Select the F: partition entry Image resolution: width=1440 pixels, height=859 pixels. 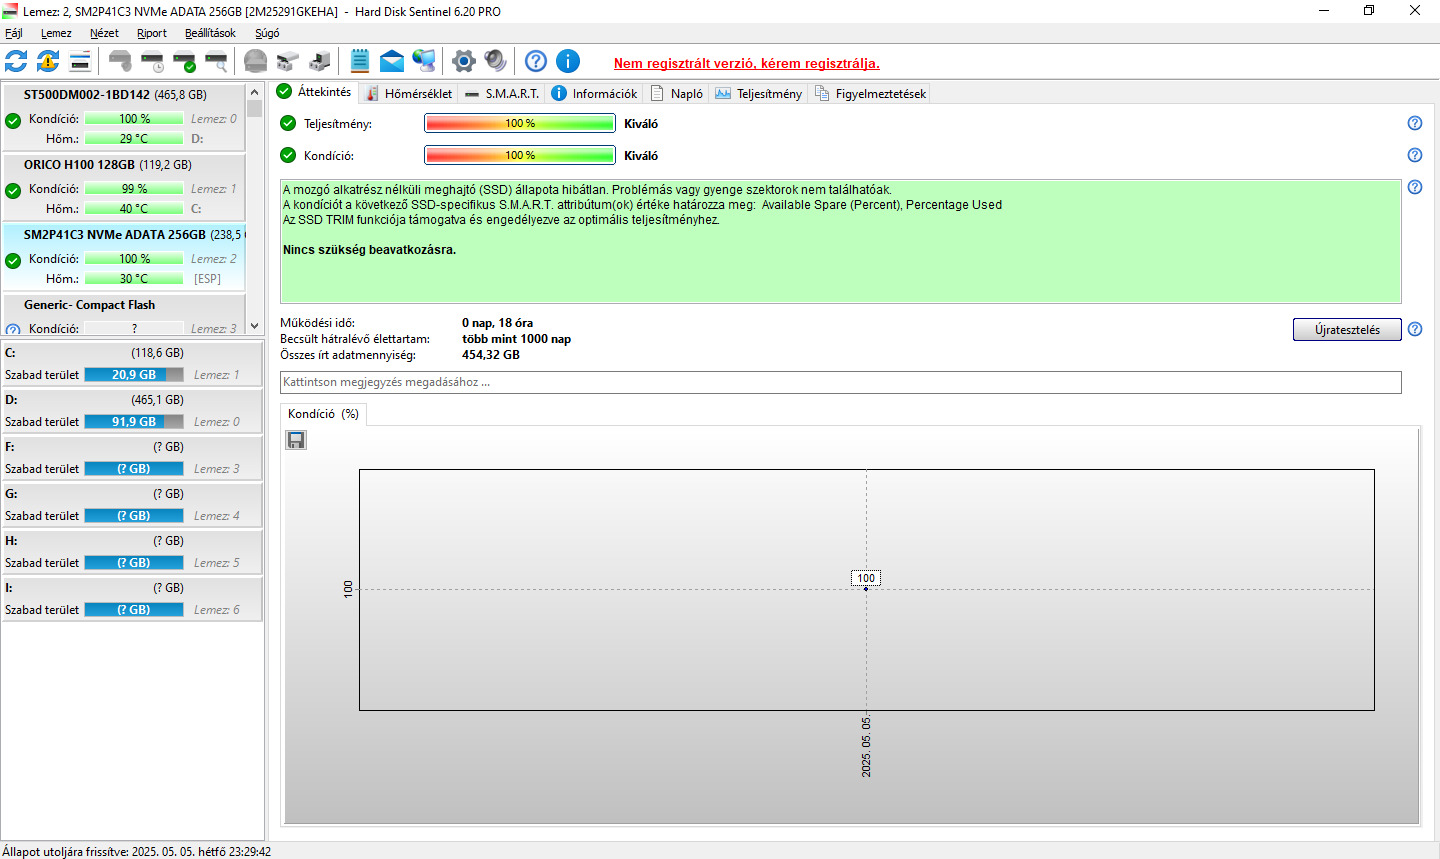[x=132, y=457]
